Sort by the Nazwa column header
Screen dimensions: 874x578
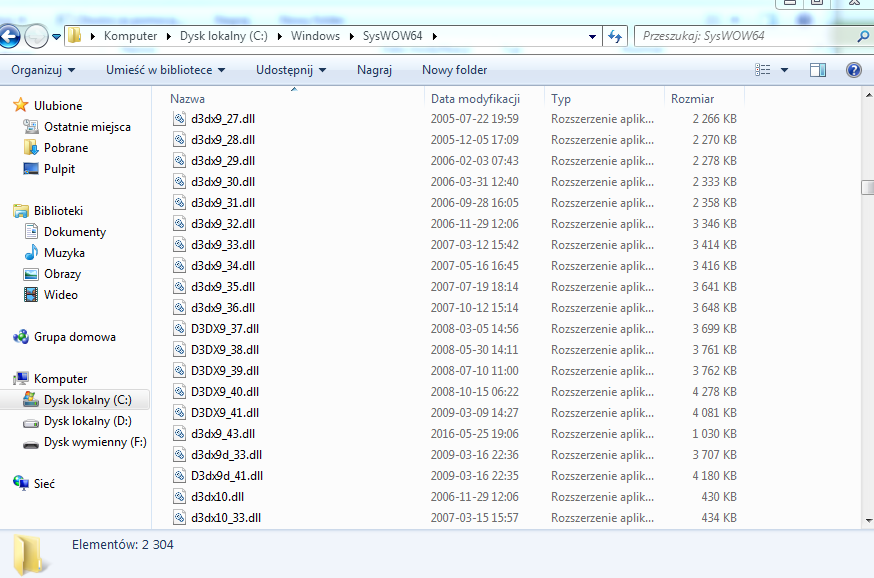tap(295, 99)
